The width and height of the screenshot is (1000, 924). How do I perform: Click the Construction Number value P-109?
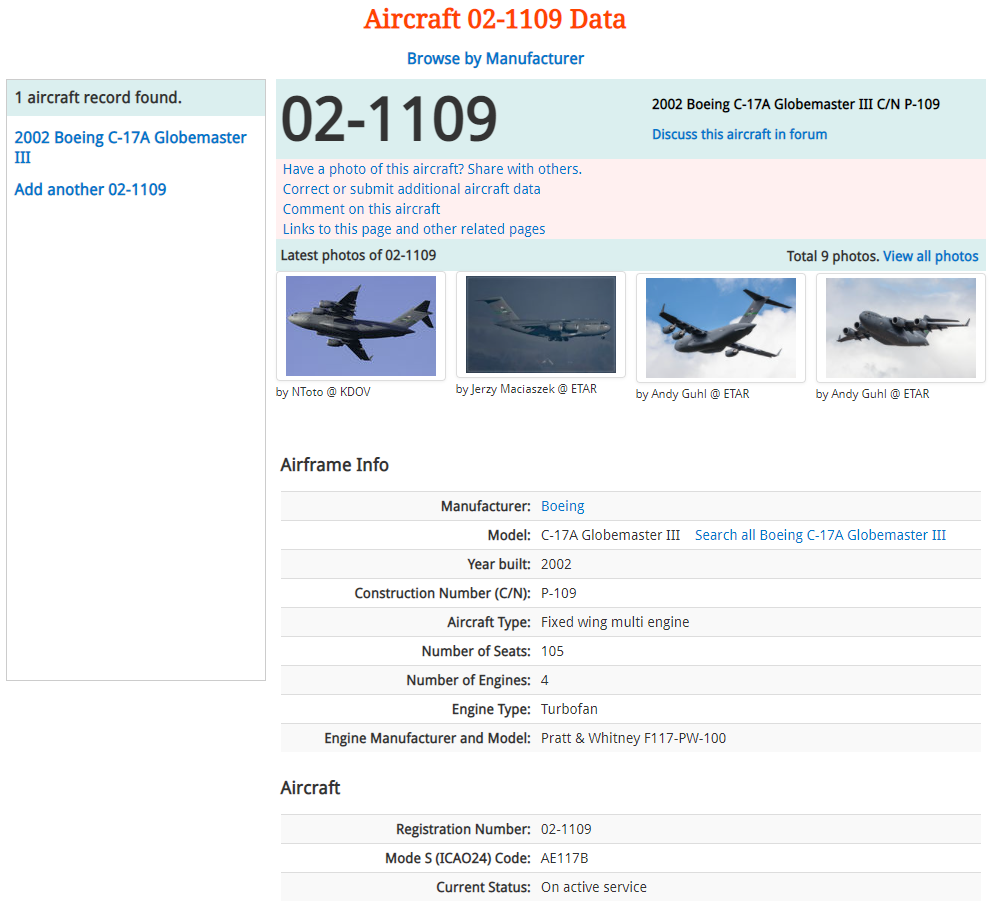tap(559, 593)
